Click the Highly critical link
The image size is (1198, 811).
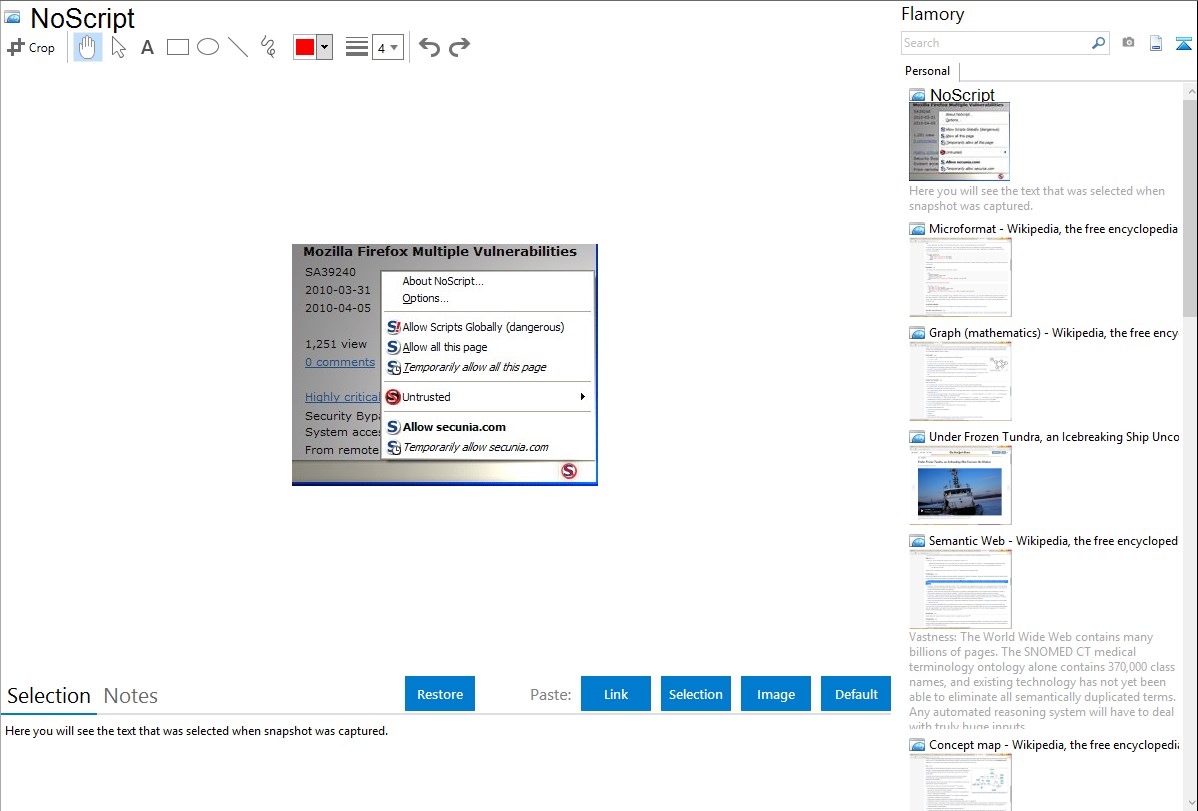(342, 397)
